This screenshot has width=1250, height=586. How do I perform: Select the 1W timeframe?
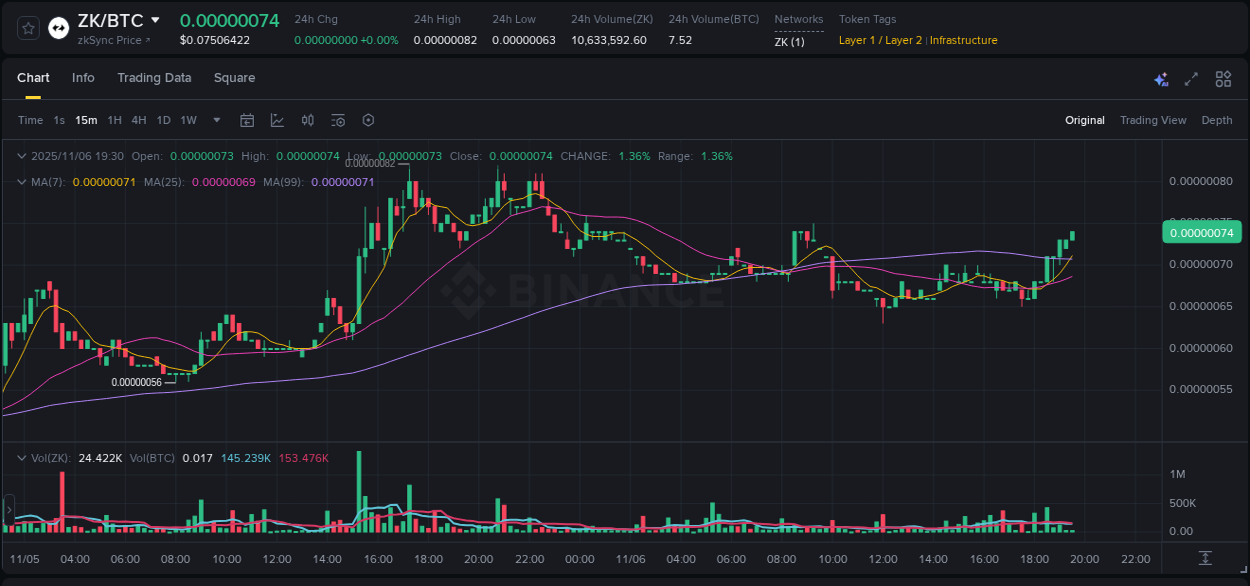pos(188,120)
